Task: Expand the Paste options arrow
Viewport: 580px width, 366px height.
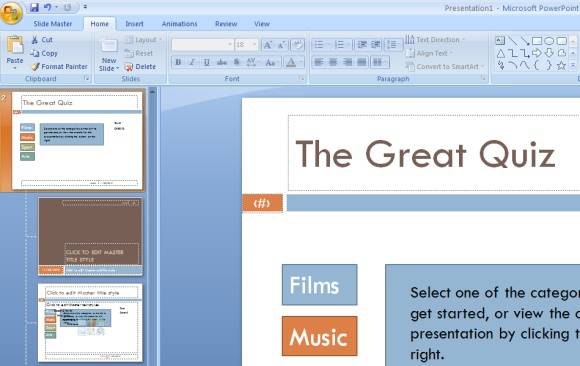Action: (15, 68)
